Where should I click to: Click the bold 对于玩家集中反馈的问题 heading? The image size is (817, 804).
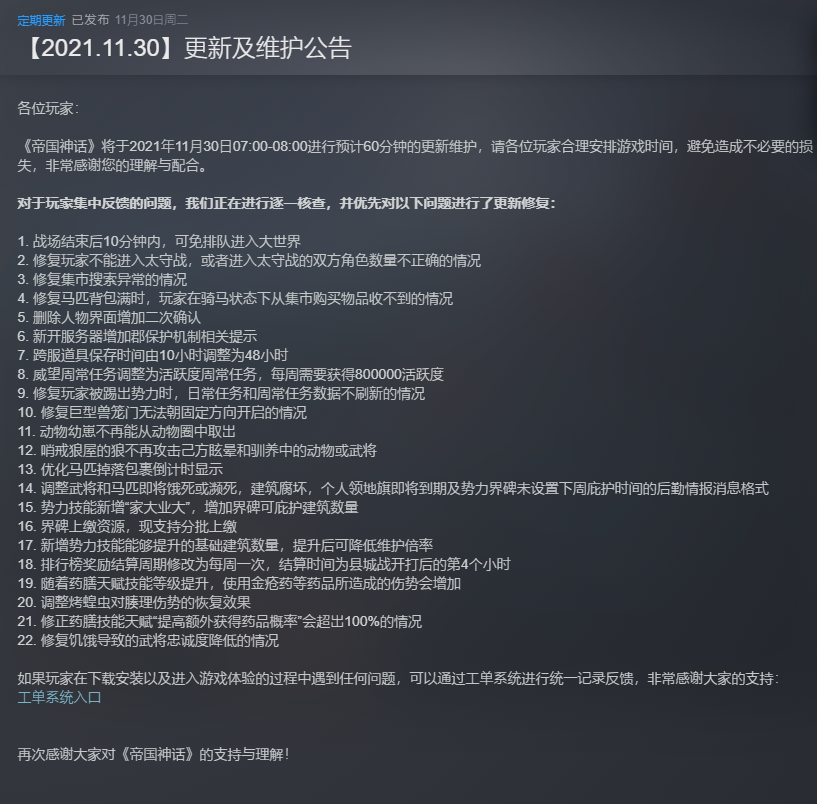click(x=286, y=203)
